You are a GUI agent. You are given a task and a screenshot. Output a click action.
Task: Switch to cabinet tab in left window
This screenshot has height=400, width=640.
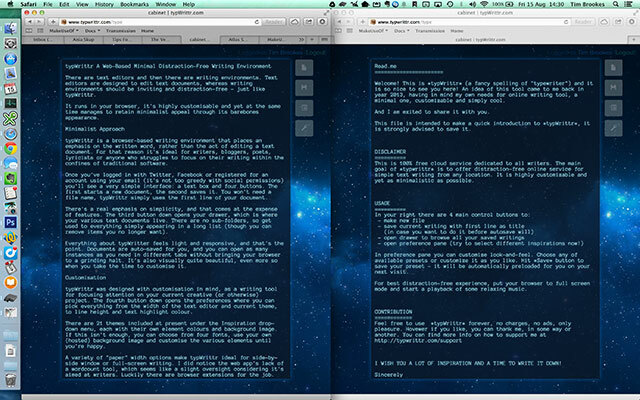click(200, 40)
